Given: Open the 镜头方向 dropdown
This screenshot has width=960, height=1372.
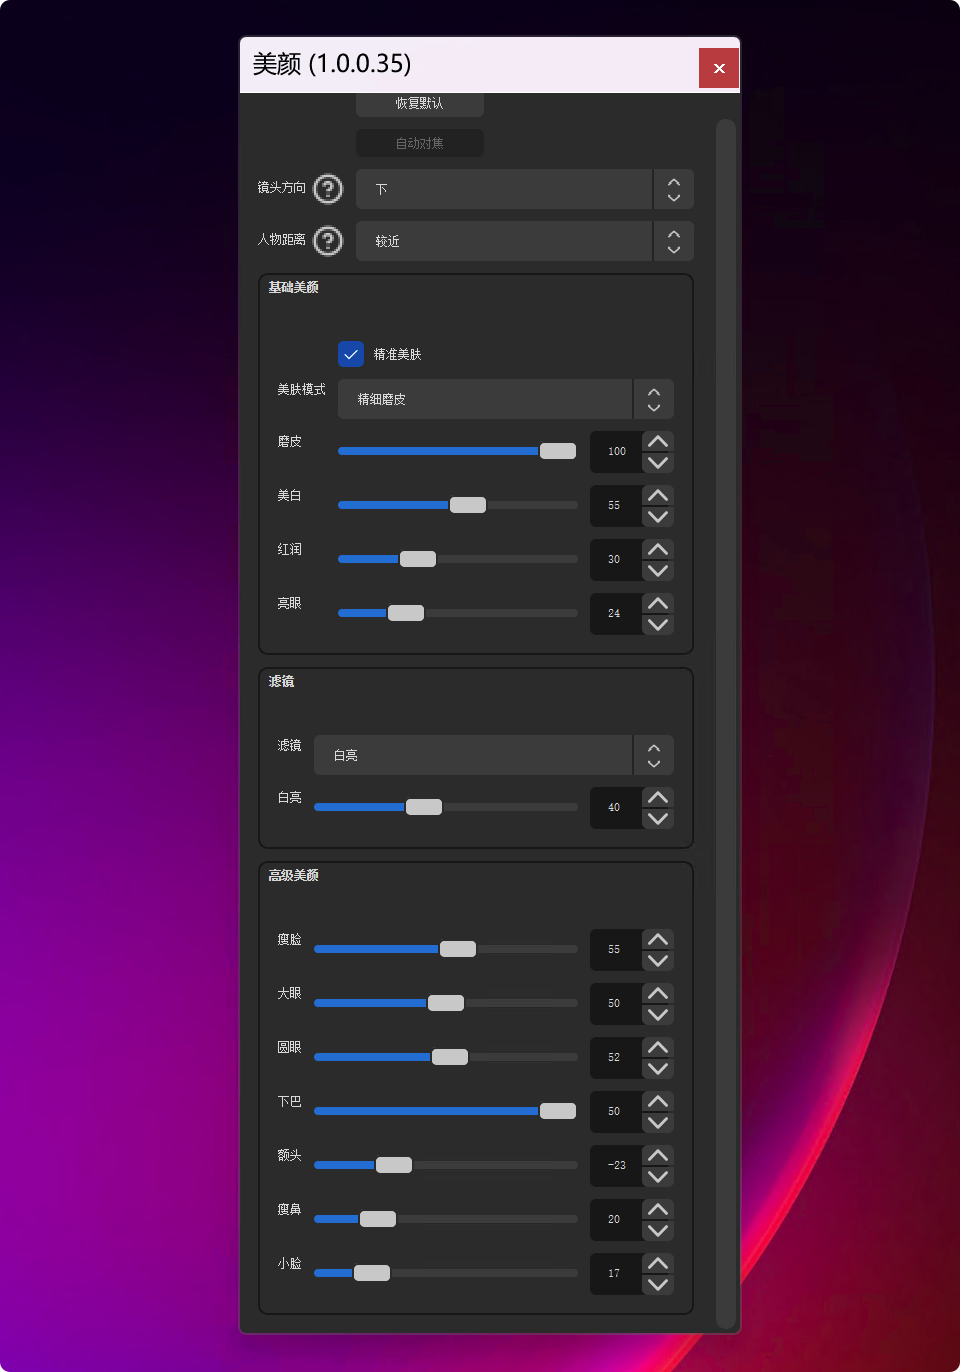Looking at the screenshot, I should click(524, 189).
